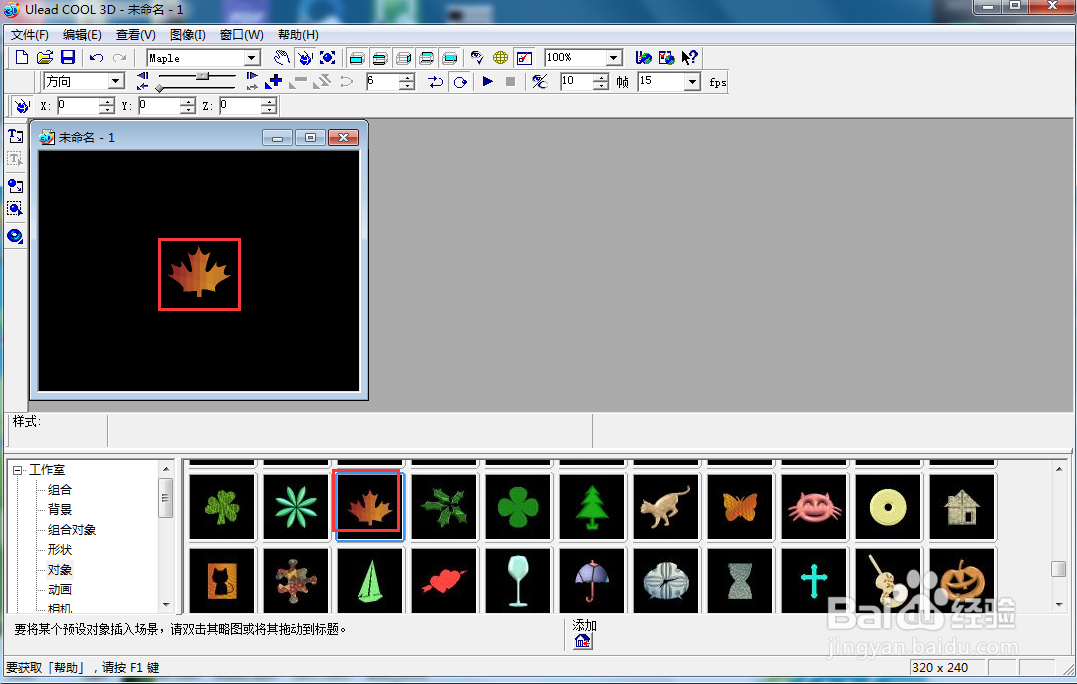Select 形状 in the studio tree

pos(60,549)
